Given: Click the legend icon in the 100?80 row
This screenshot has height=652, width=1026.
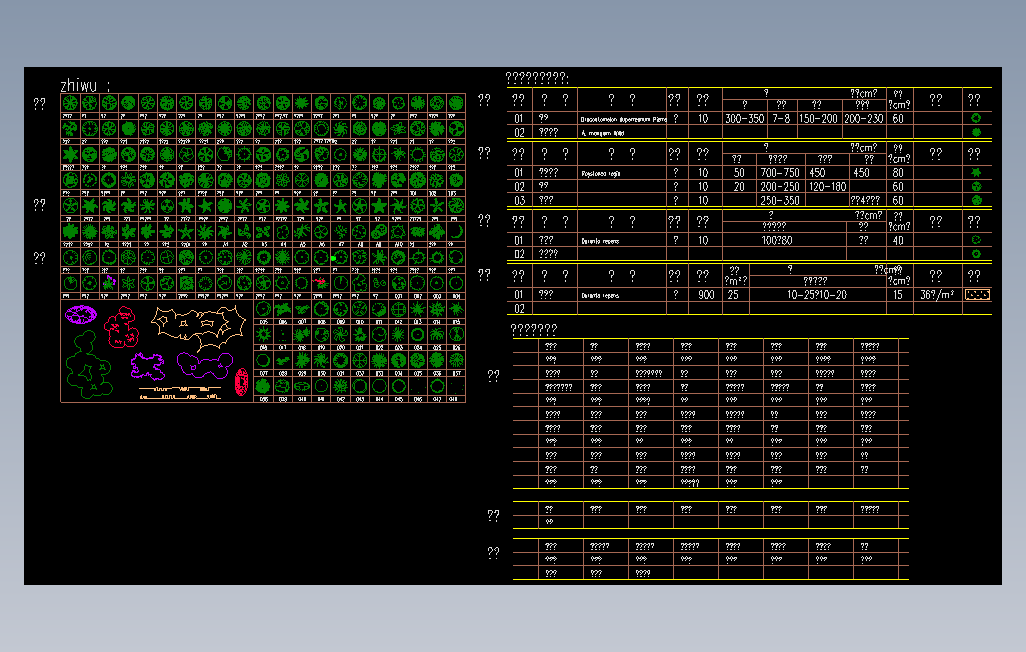Looking at the screenshot, I should 976,240.
